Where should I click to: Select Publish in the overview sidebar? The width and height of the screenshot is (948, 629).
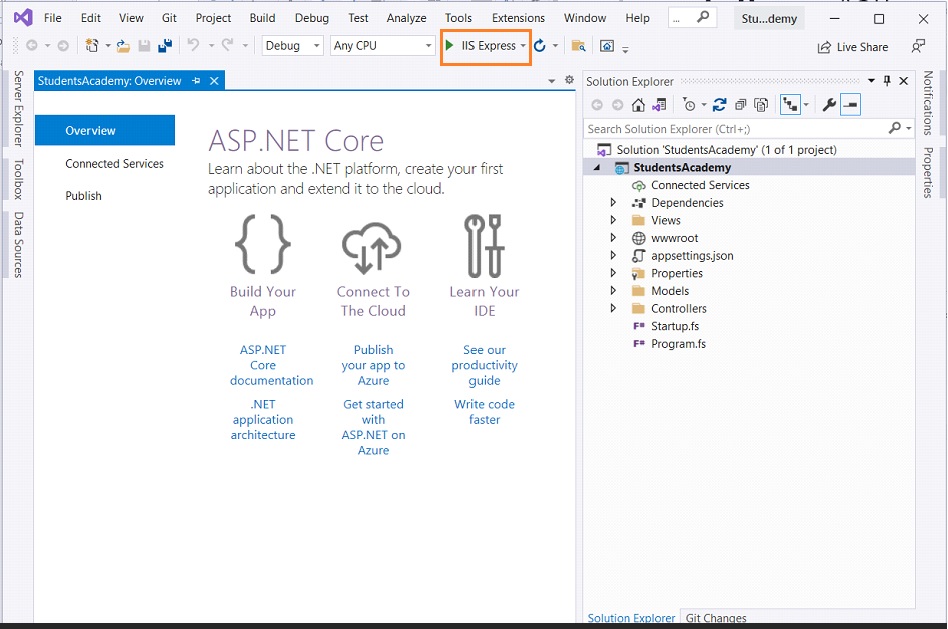(83, 196)
